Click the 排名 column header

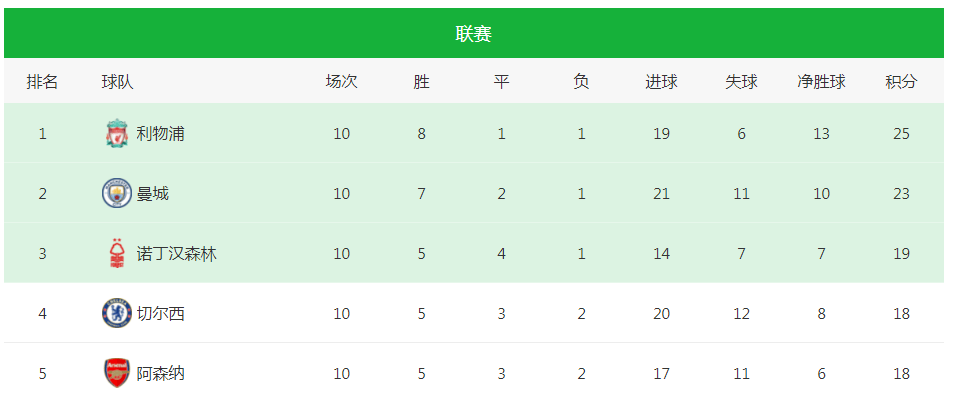click(x=42, y=81)
